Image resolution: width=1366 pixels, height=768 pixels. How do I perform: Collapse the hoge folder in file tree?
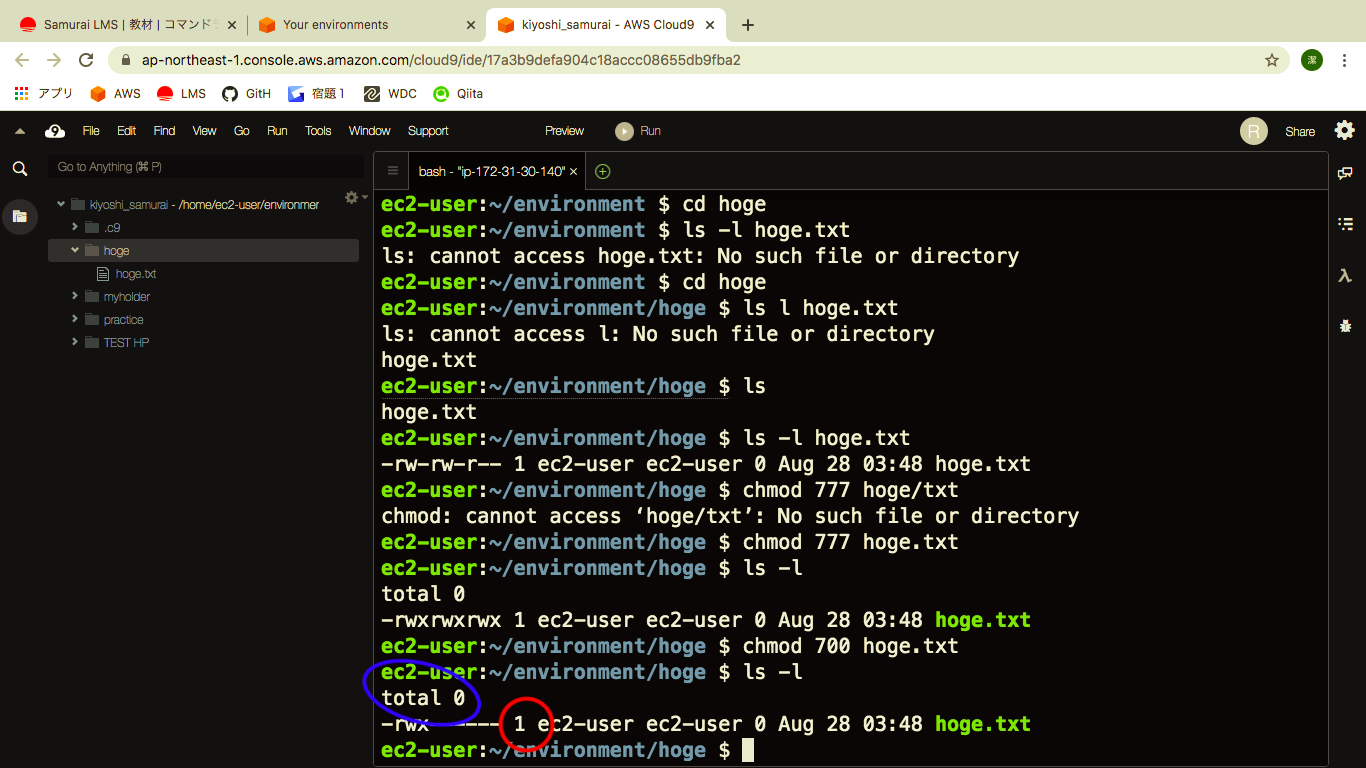[x=75, y=250]
